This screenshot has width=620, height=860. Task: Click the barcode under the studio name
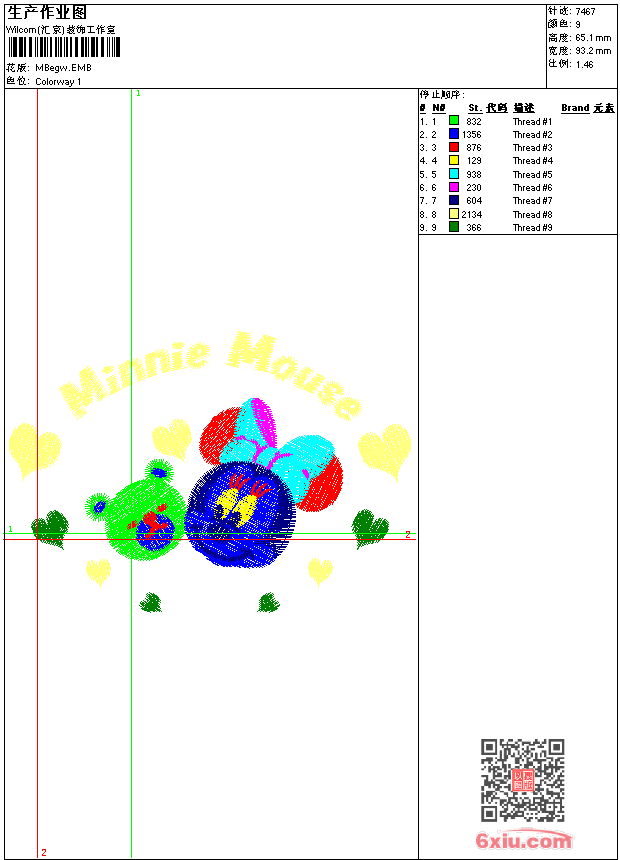[x=63, y=47]
